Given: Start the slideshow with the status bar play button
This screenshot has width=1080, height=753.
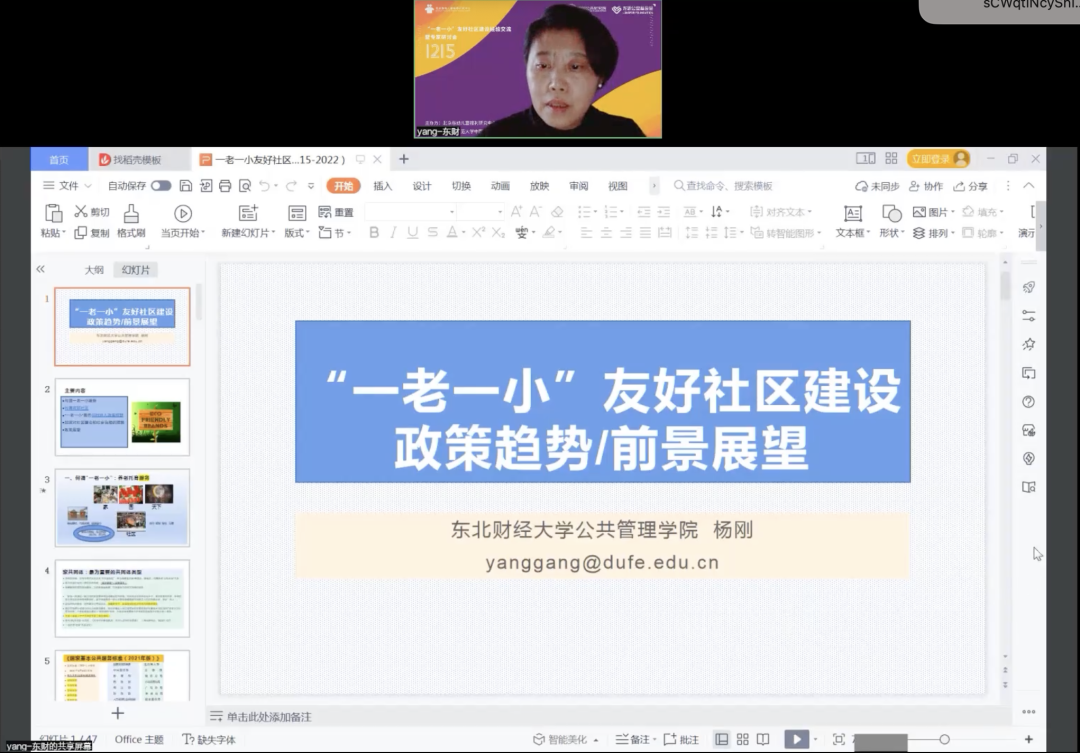Looking at the screenshot, I should point(797,739).
